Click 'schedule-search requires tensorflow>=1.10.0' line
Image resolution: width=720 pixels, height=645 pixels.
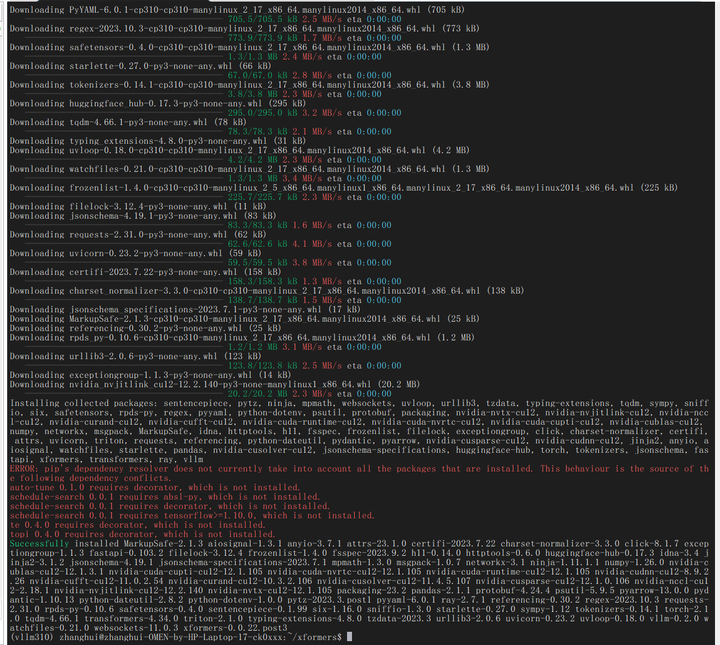click(x=192, y=516)
